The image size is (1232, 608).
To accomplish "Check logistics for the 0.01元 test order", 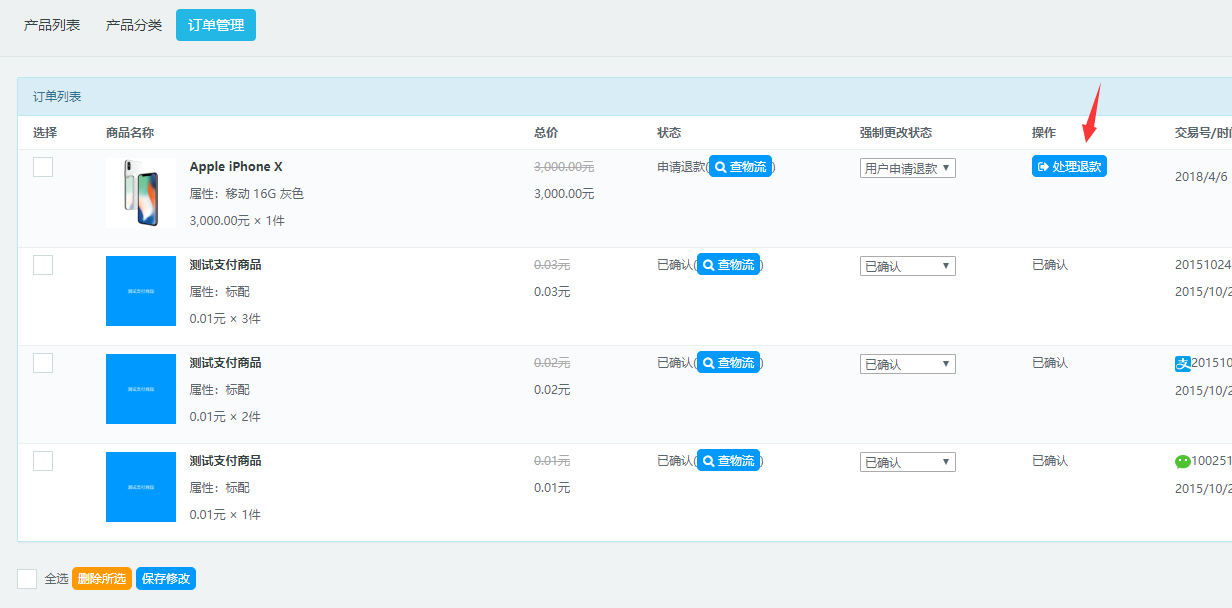I will (x=728, y=461).
